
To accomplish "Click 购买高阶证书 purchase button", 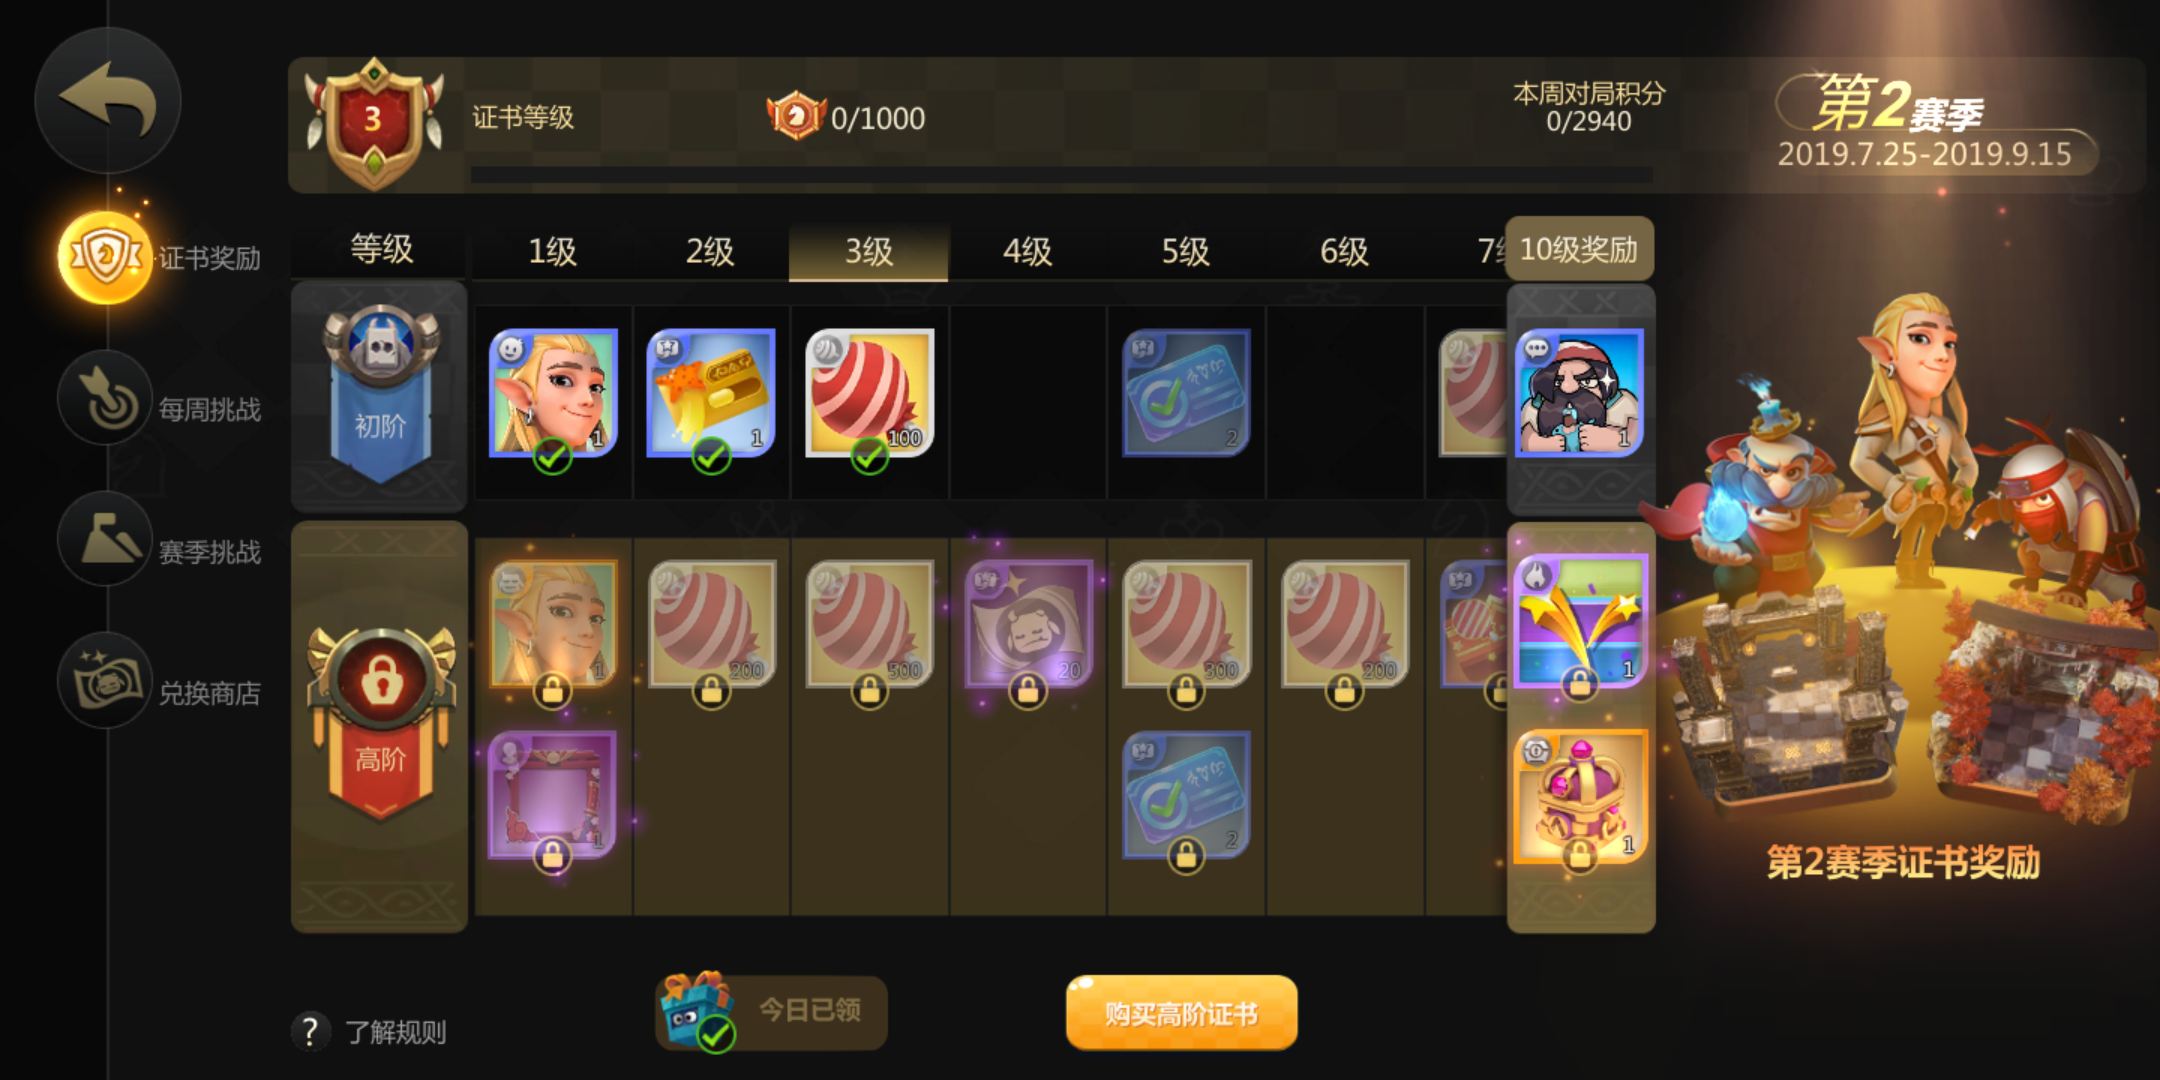I will click(x=1182, y=1013).
